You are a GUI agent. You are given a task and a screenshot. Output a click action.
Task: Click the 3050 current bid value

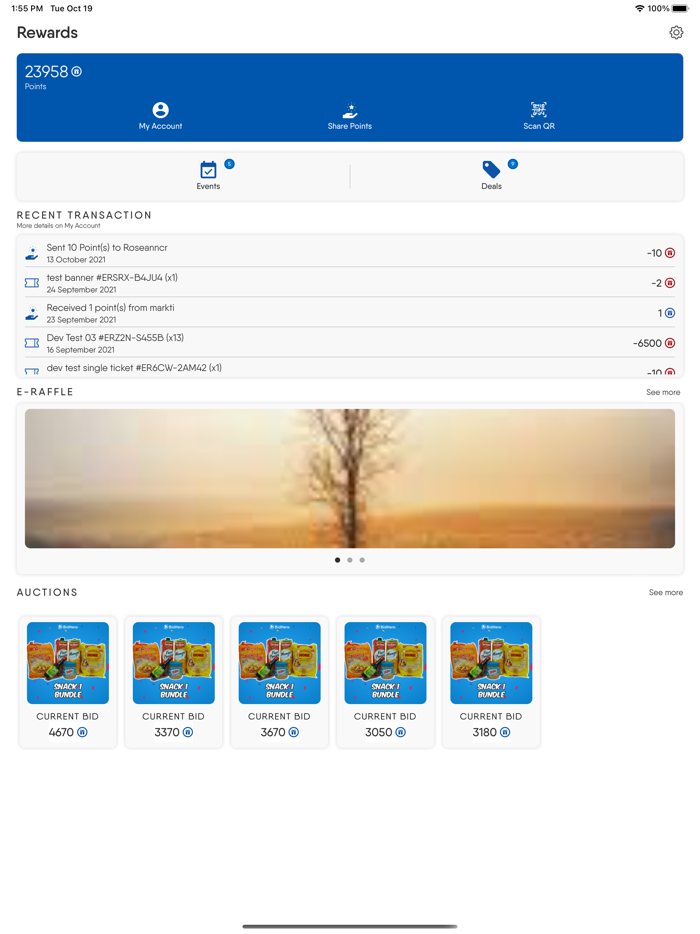point(379,732)
